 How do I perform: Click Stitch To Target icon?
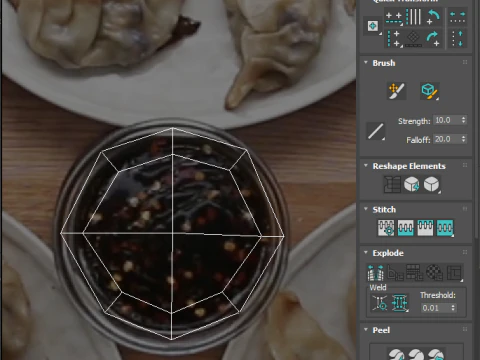tap(386, 228)
